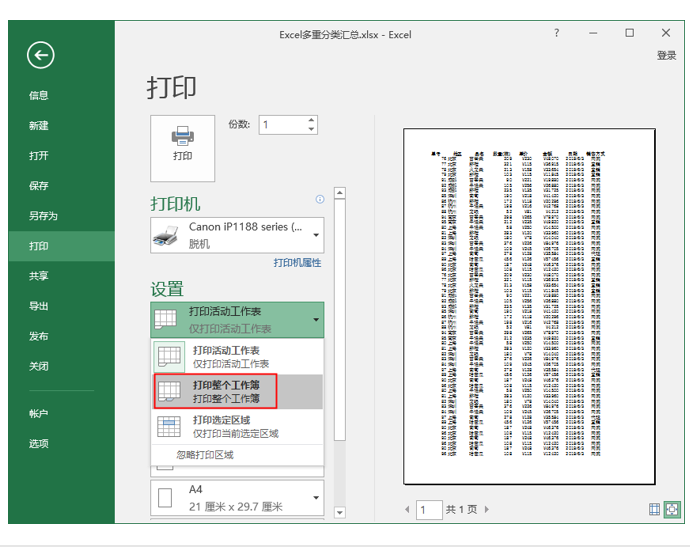This screenshot has height=547, width=690.
Task: Click the large printer 打印 button
Action: coord(183,148)
